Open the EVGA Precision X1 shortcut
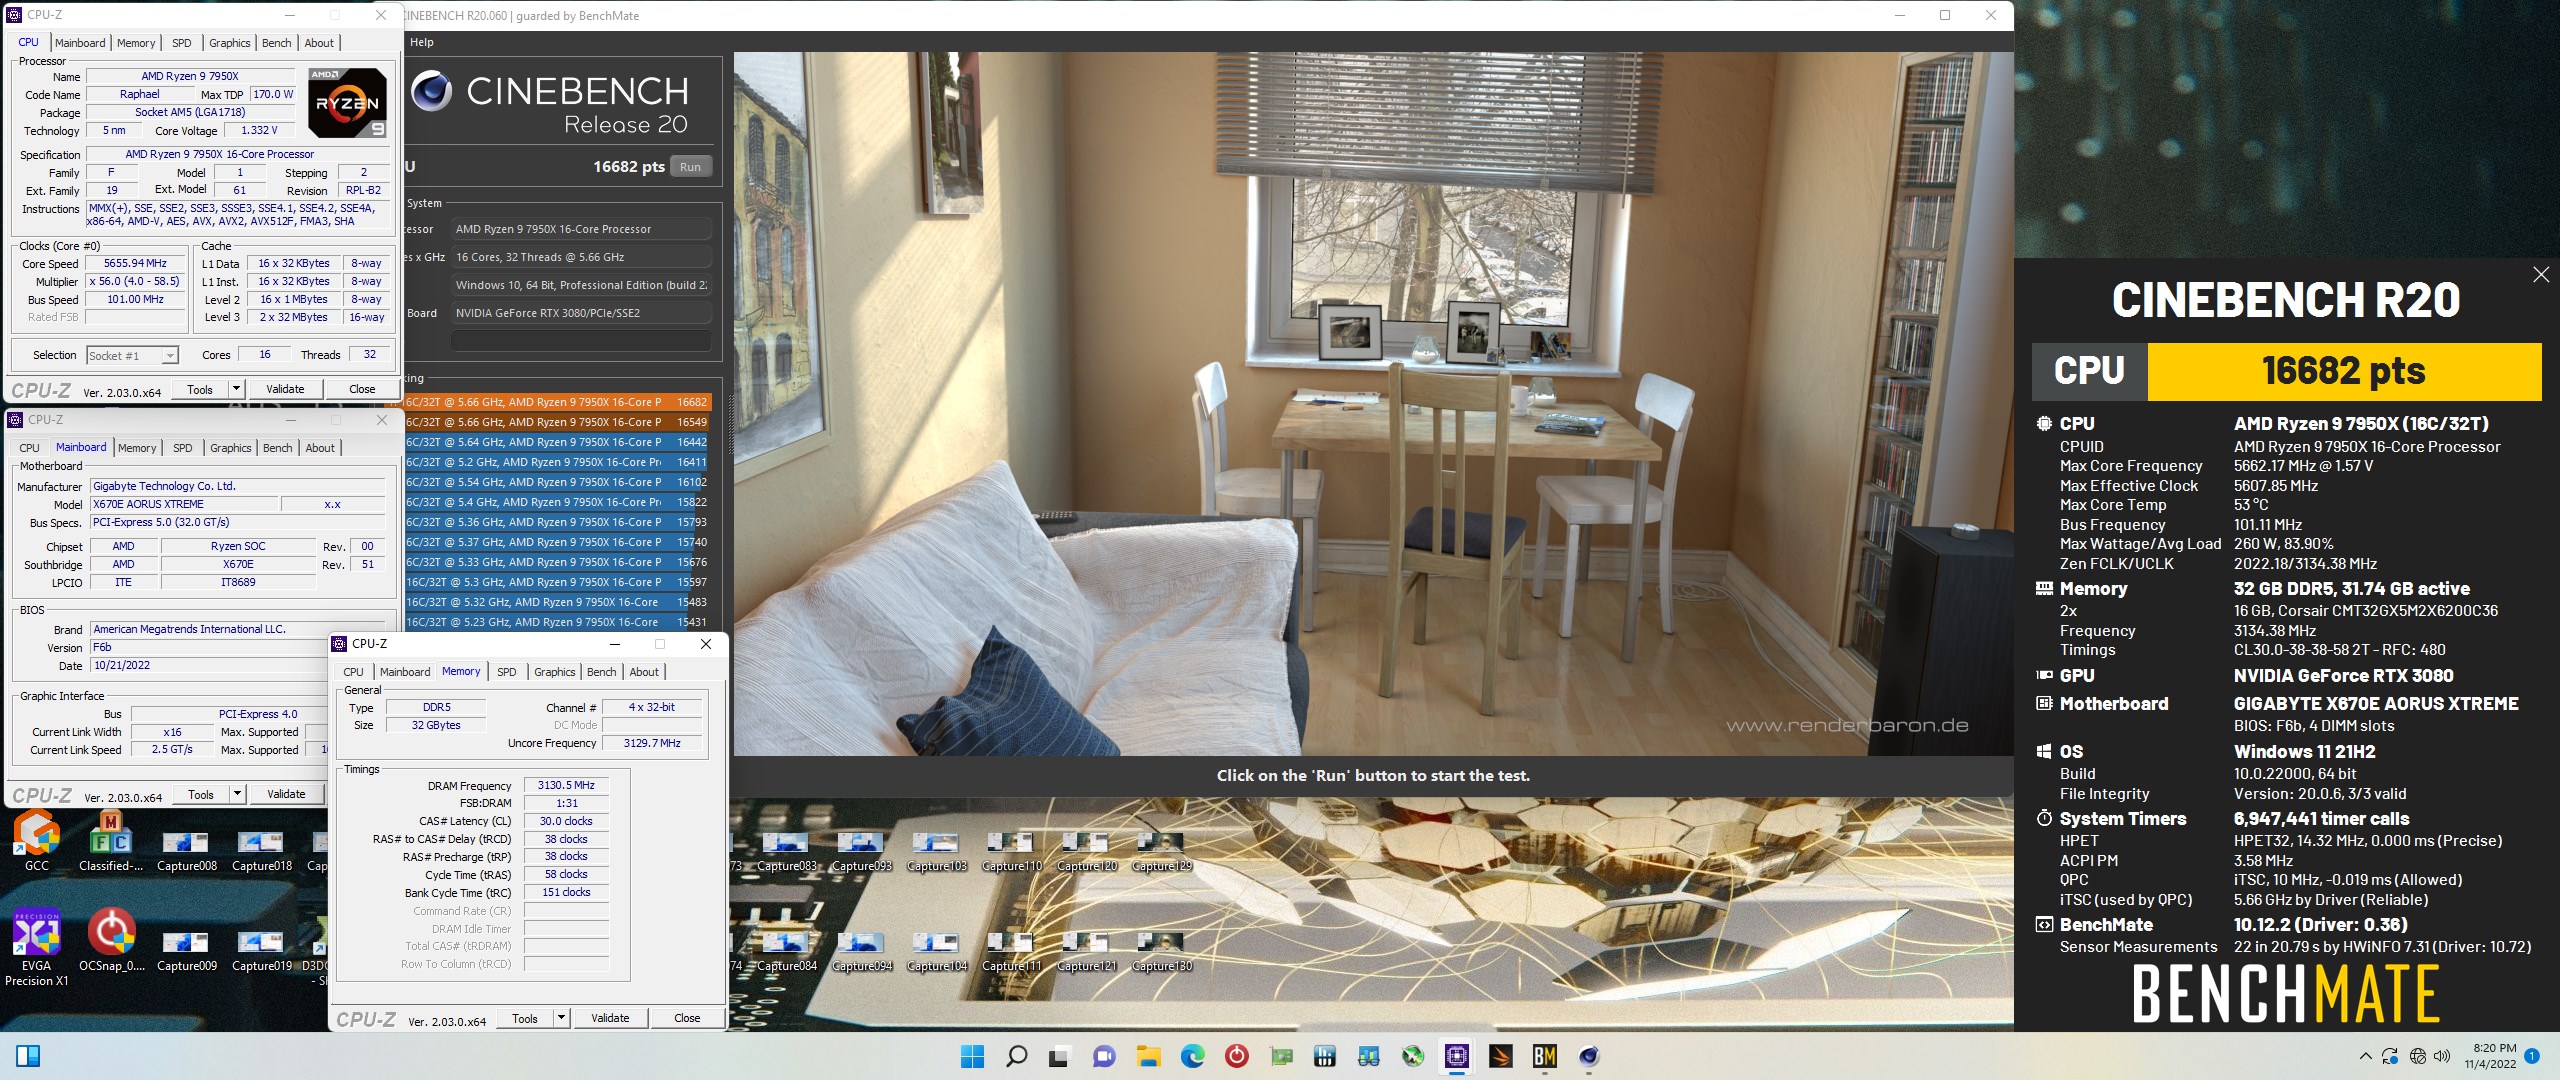Screen dimensions: 2560x1080 [x=36, y=947]
